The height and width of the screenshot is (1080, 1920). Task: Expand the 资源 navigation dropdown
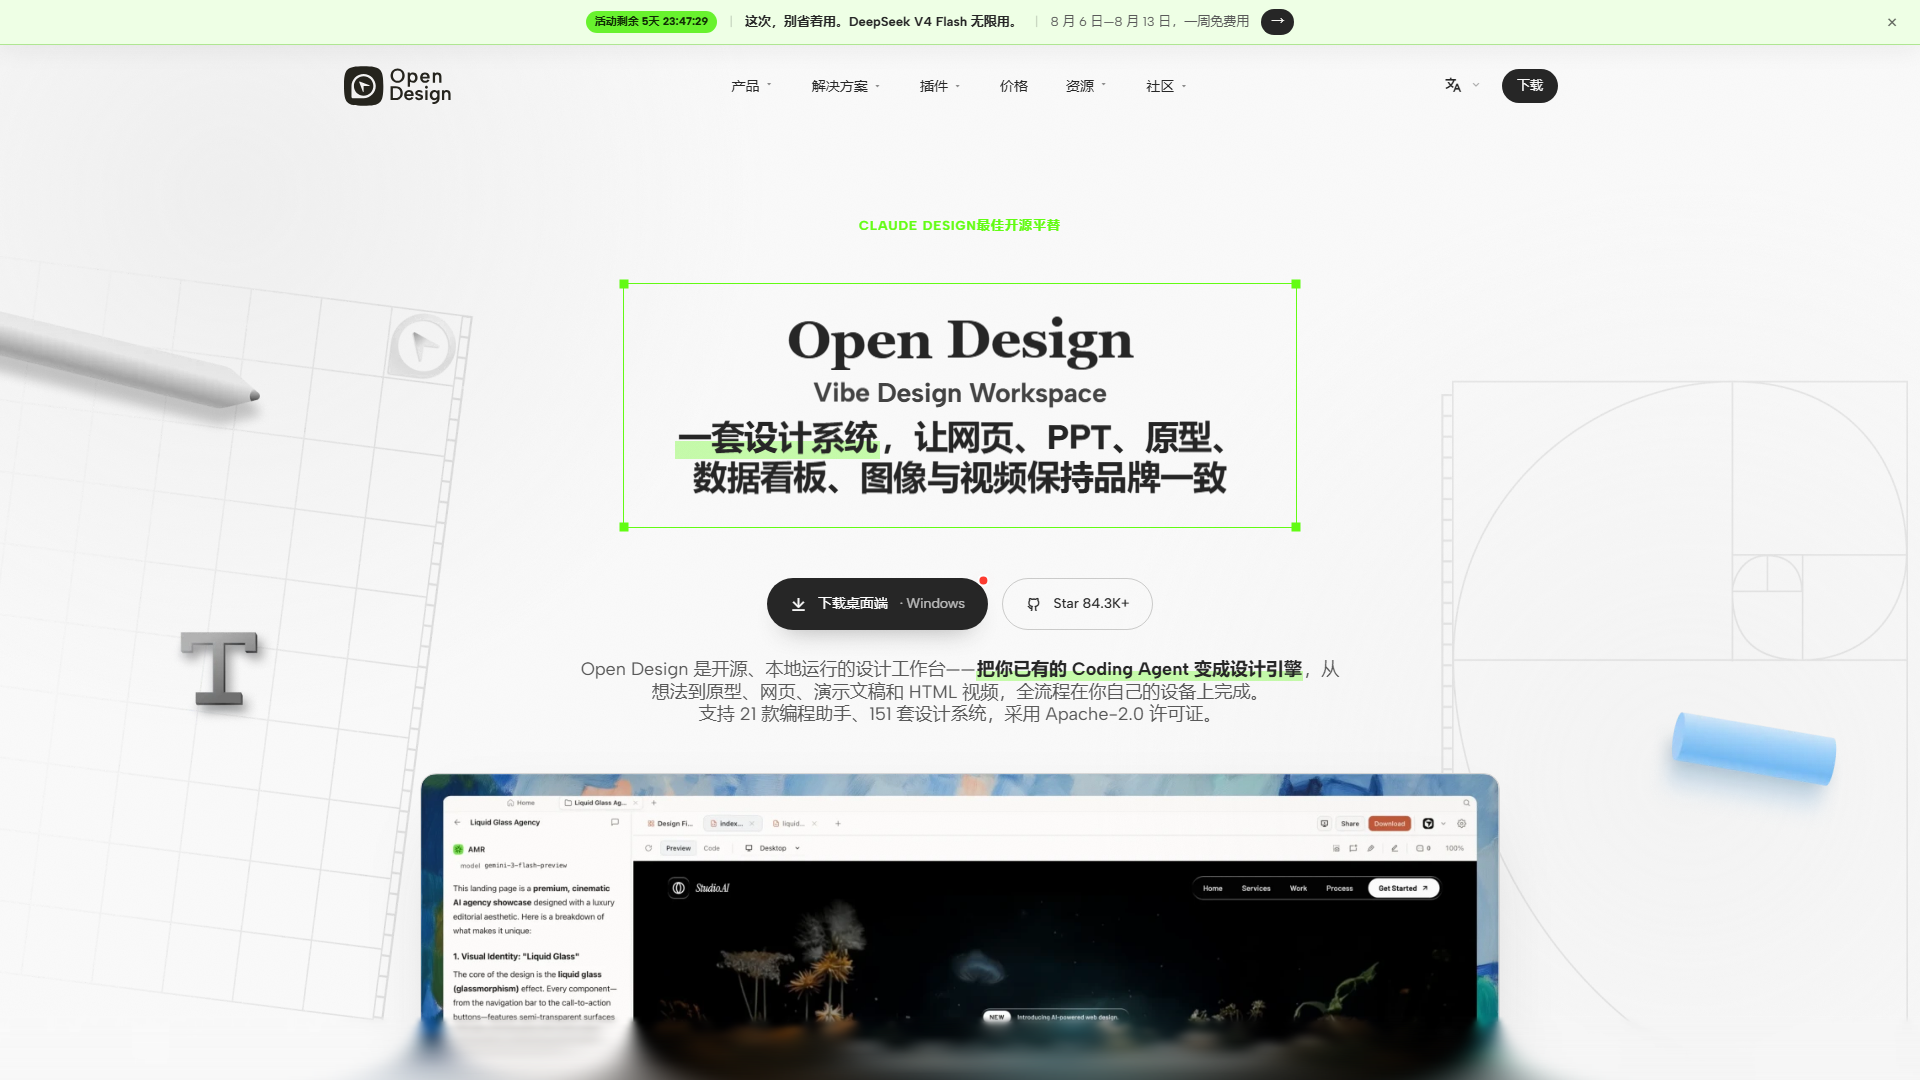pyautogui.click(x=1086, y=86)
